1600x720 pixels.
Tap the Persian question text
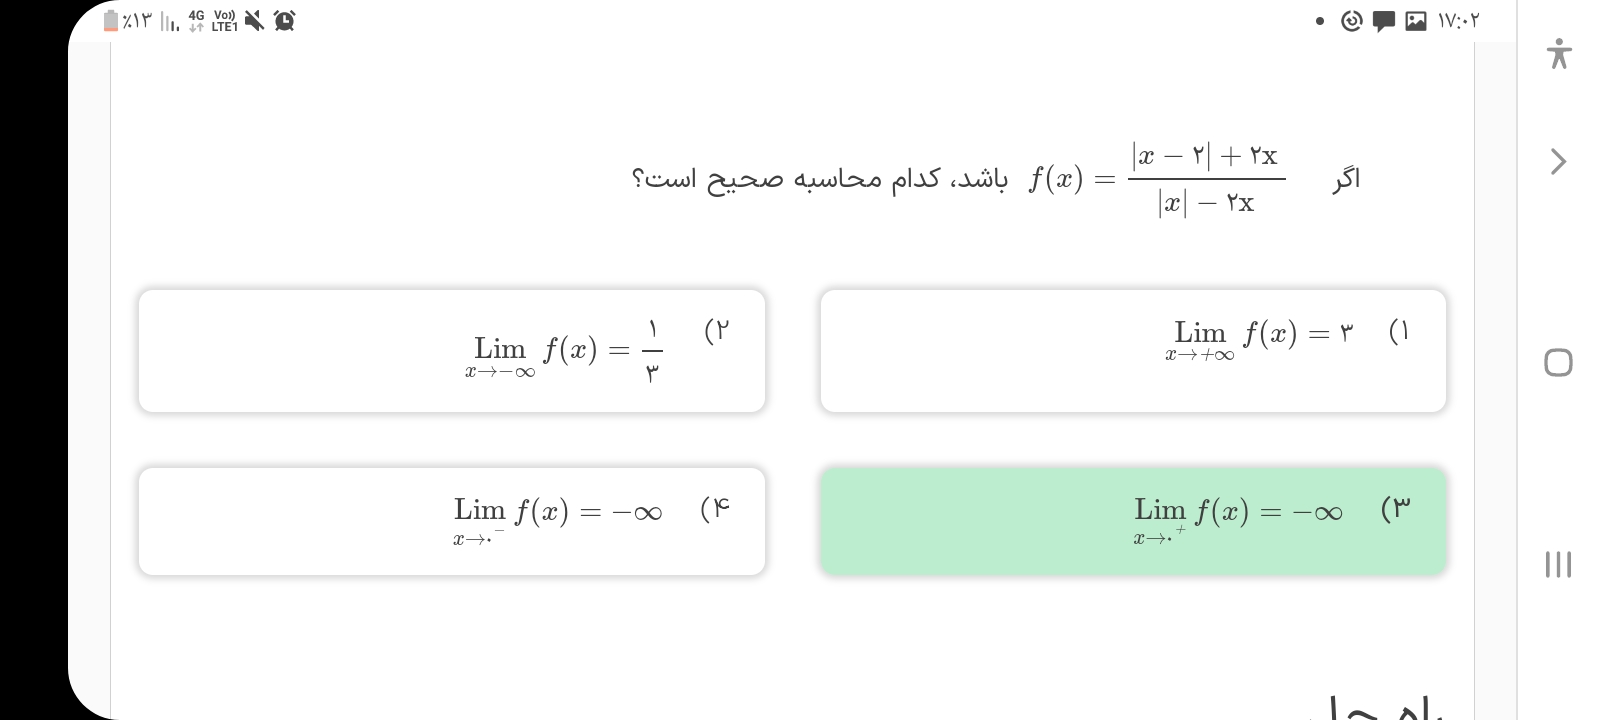(x=820, y=179)
